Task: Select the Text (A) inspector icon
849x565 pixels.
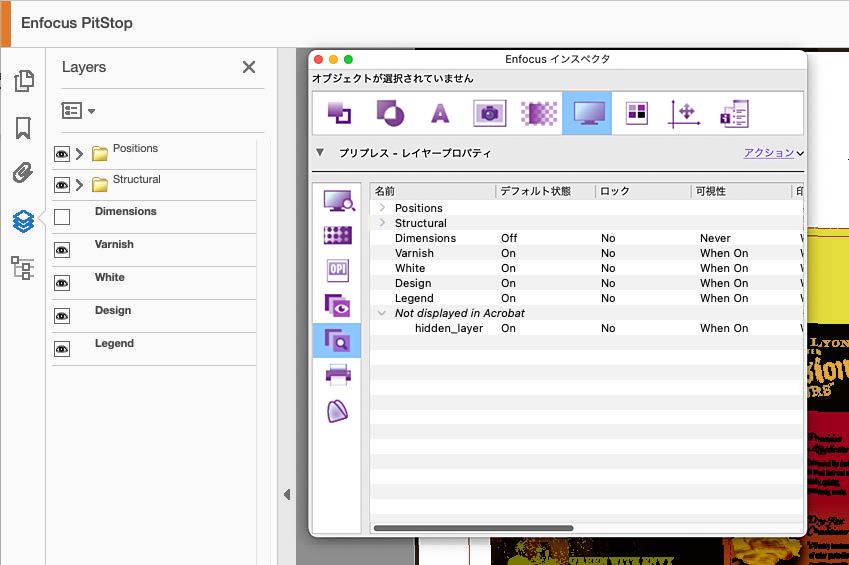Action: click(x=440, y=113)
